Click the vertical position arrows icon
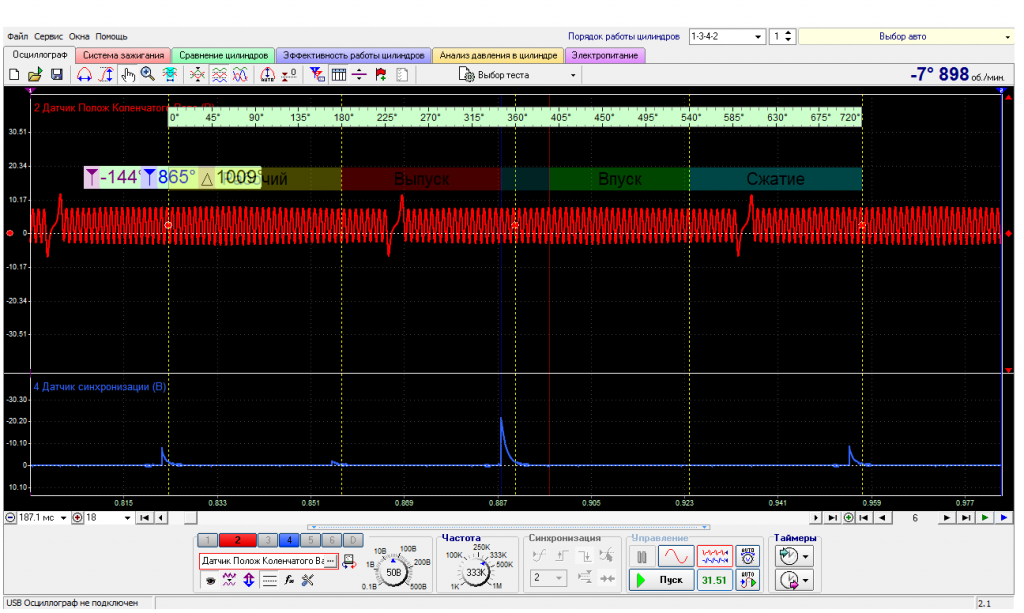This screenshot has width=1024, height=613. (x=249, y=580)
